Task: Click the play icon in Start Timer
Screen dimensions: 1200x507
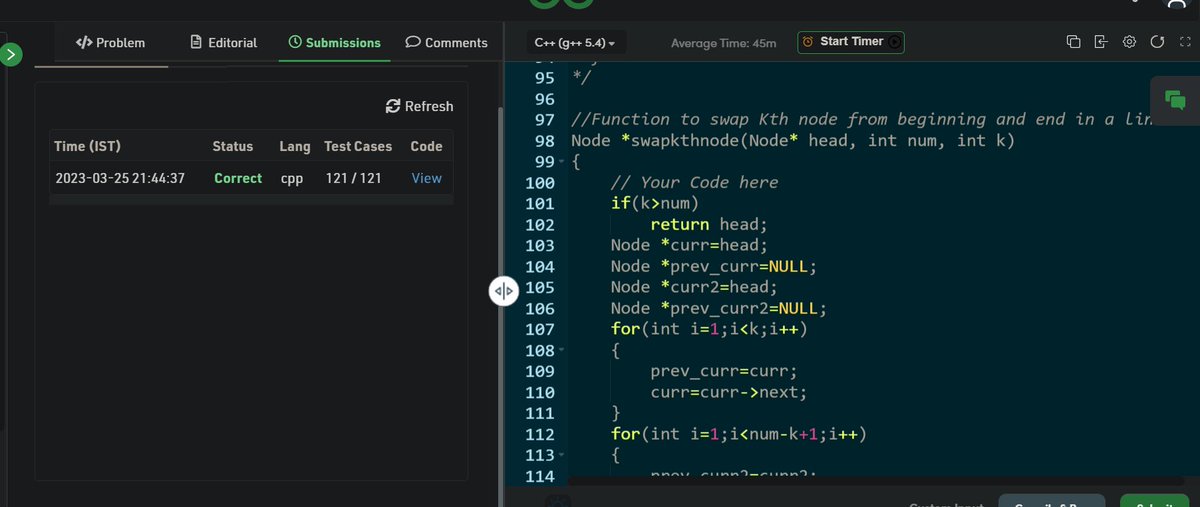Action: (894, 42)
